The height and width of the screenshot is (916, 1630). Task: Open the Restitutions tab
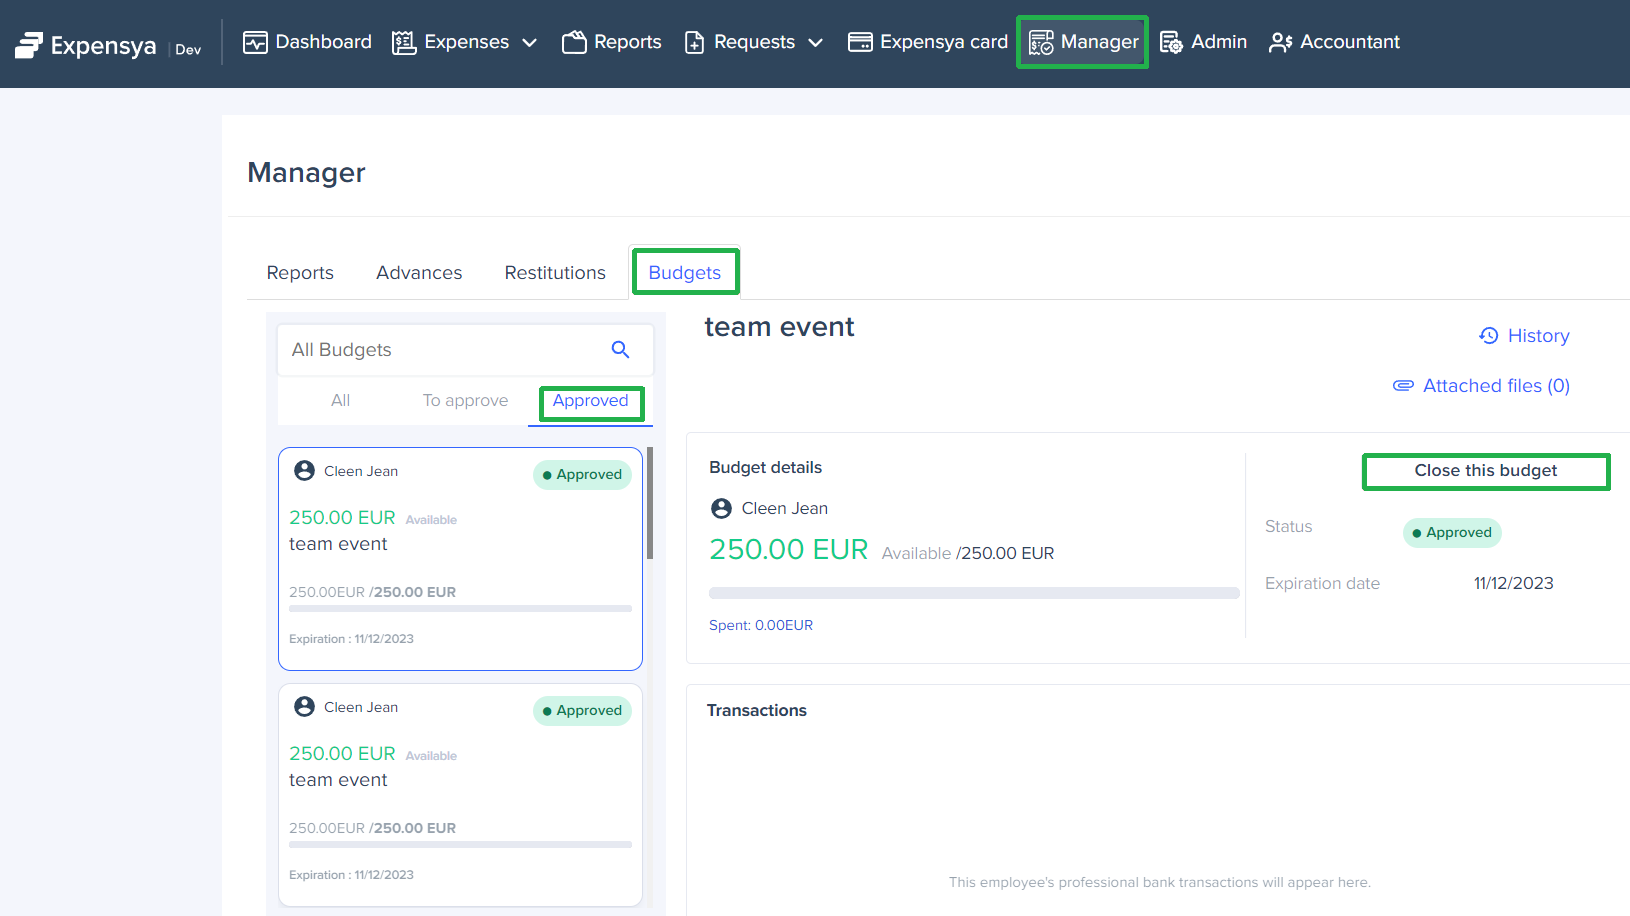click(555, 273)
